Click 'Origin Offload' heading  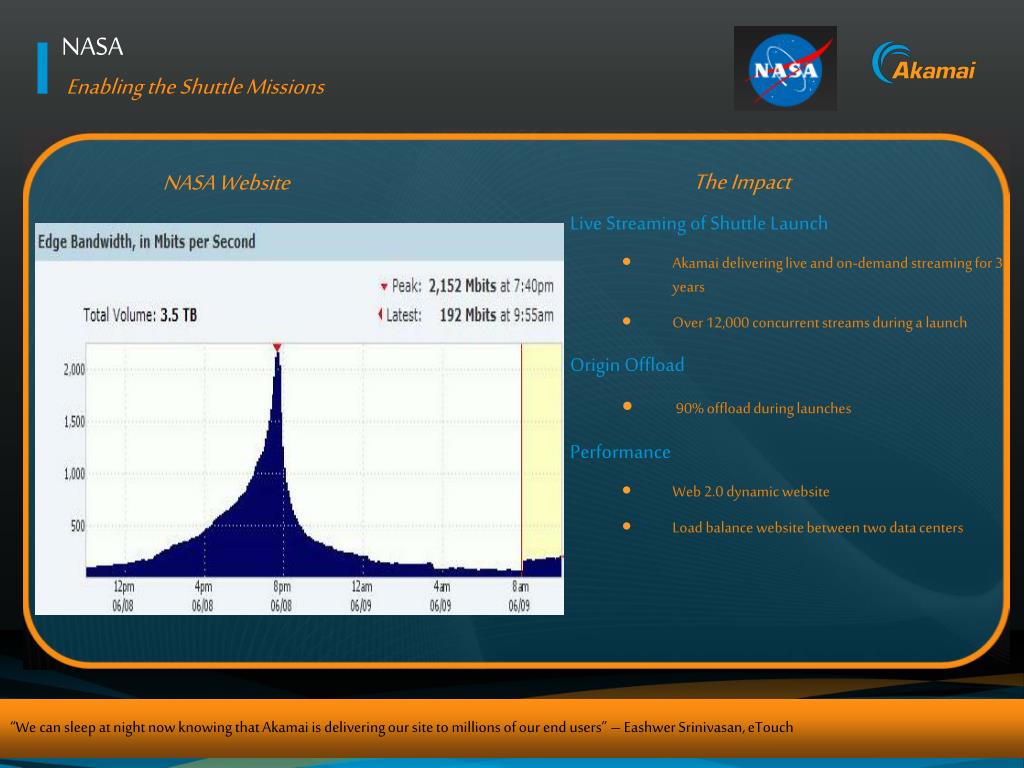pos(627,365)
